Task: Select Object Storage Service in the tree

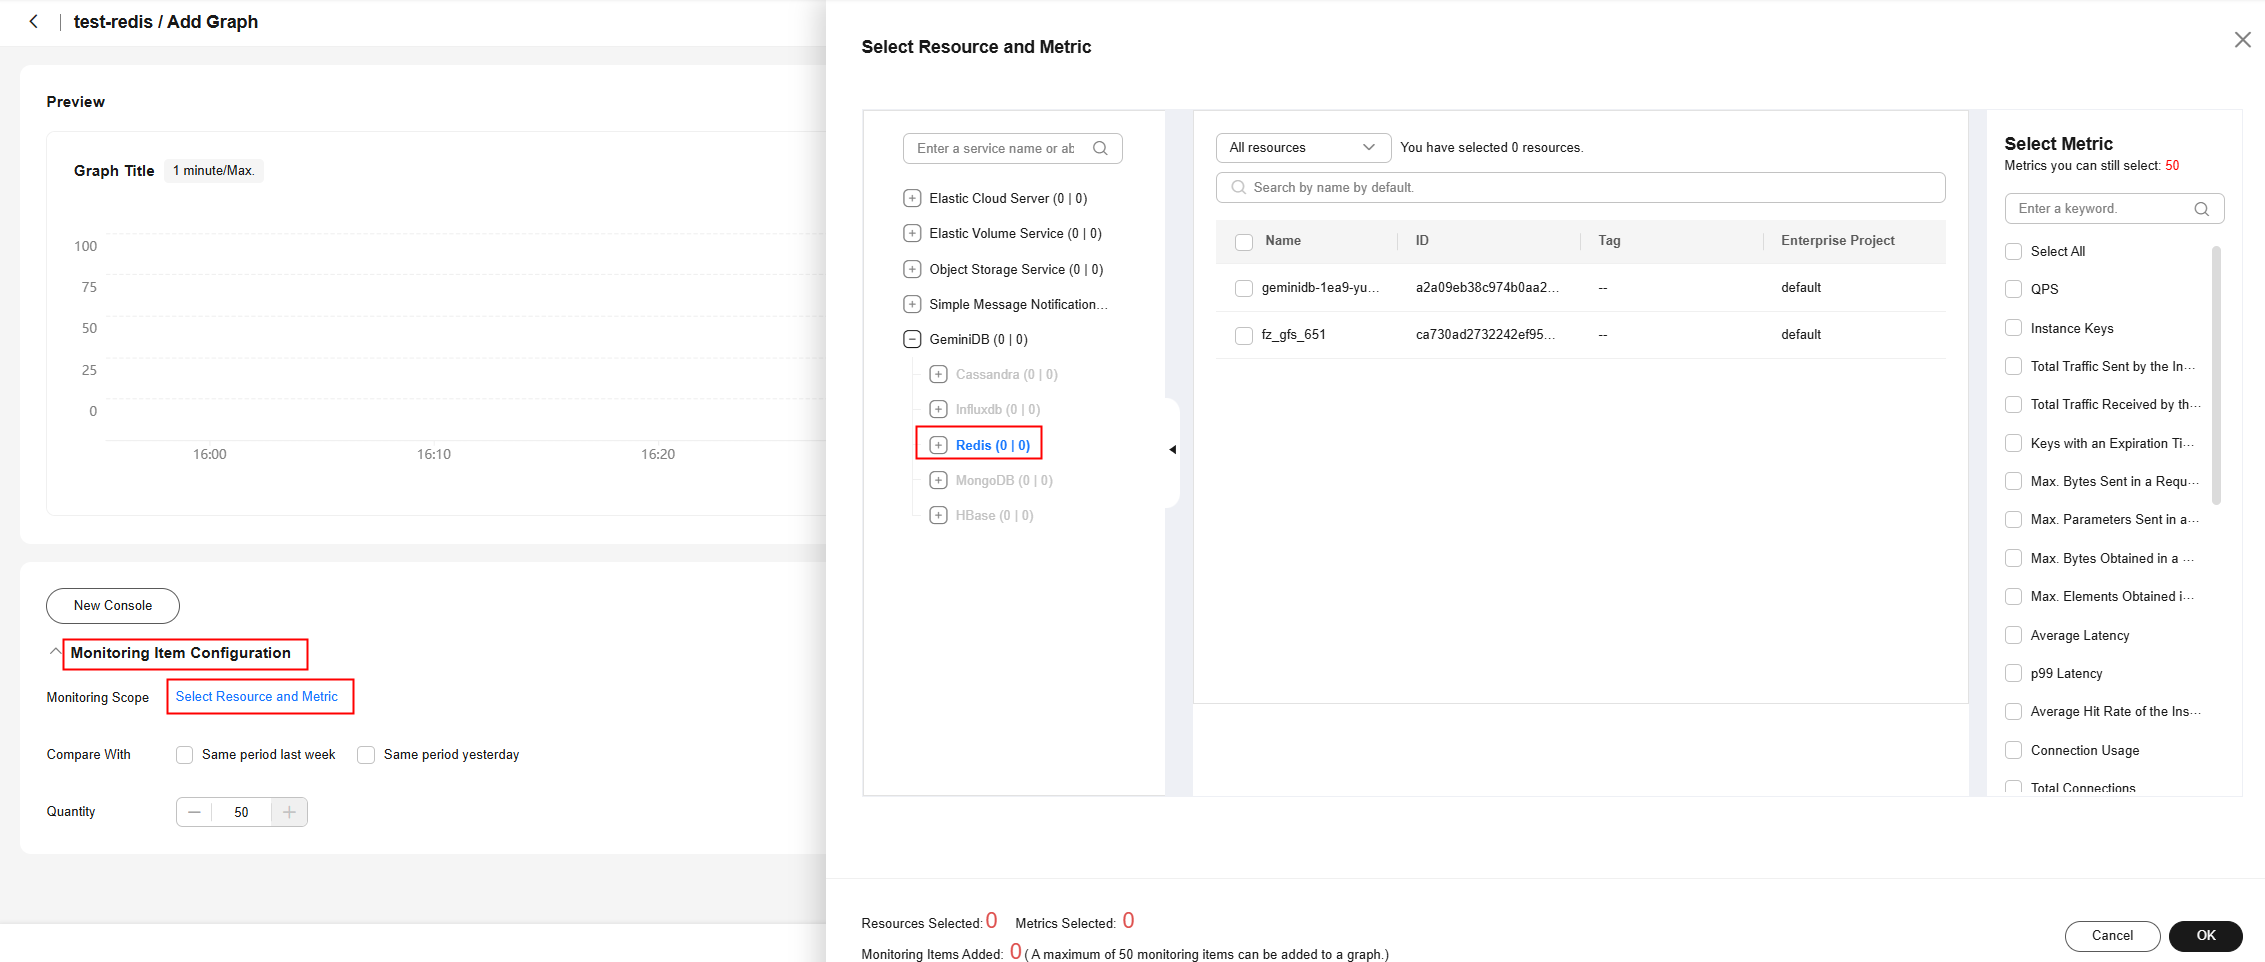Action: pyautogui.click(x=1015, y=269)
